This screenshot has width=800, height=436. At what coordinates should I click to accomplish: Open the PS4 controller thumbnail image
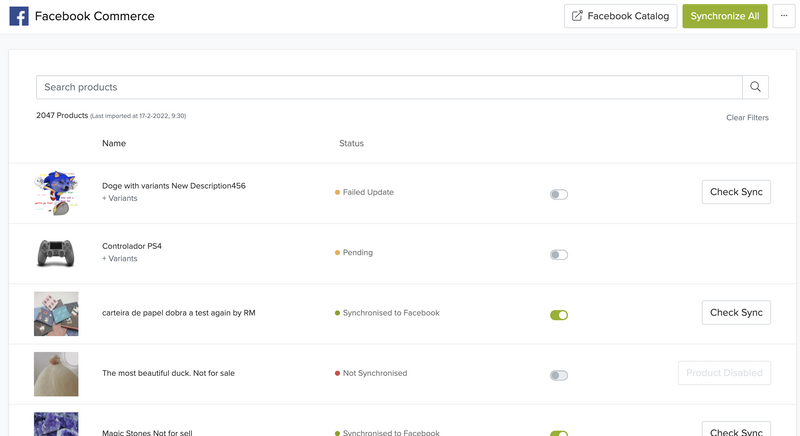(56, 253)
